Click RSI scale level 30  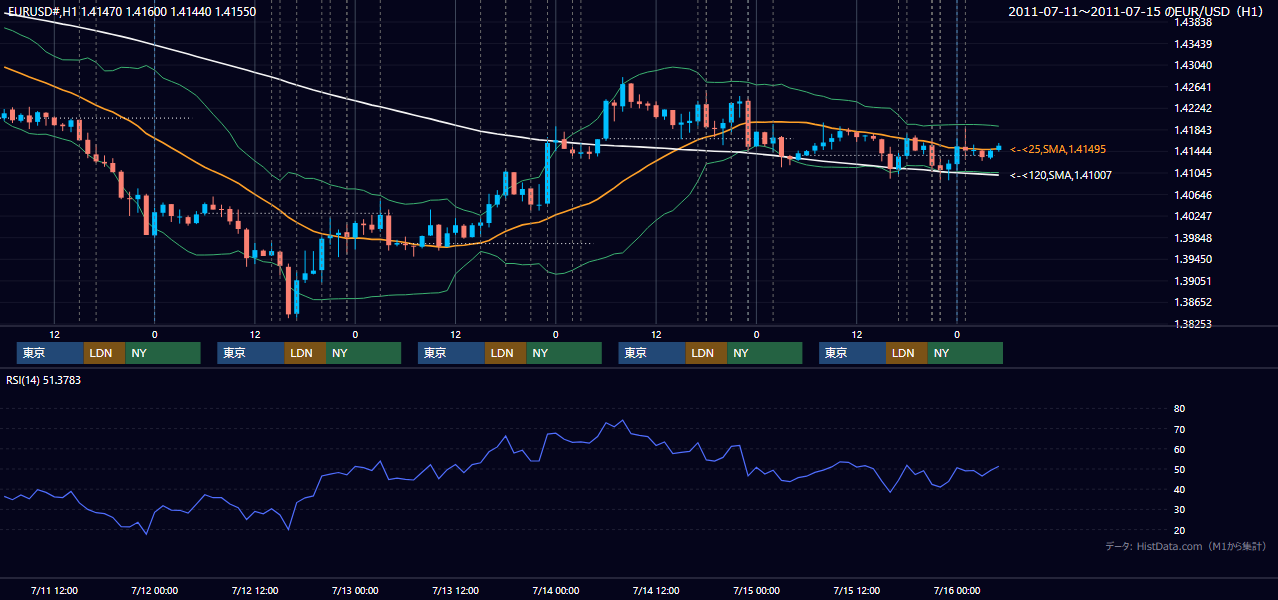[x=1179, y=510]
